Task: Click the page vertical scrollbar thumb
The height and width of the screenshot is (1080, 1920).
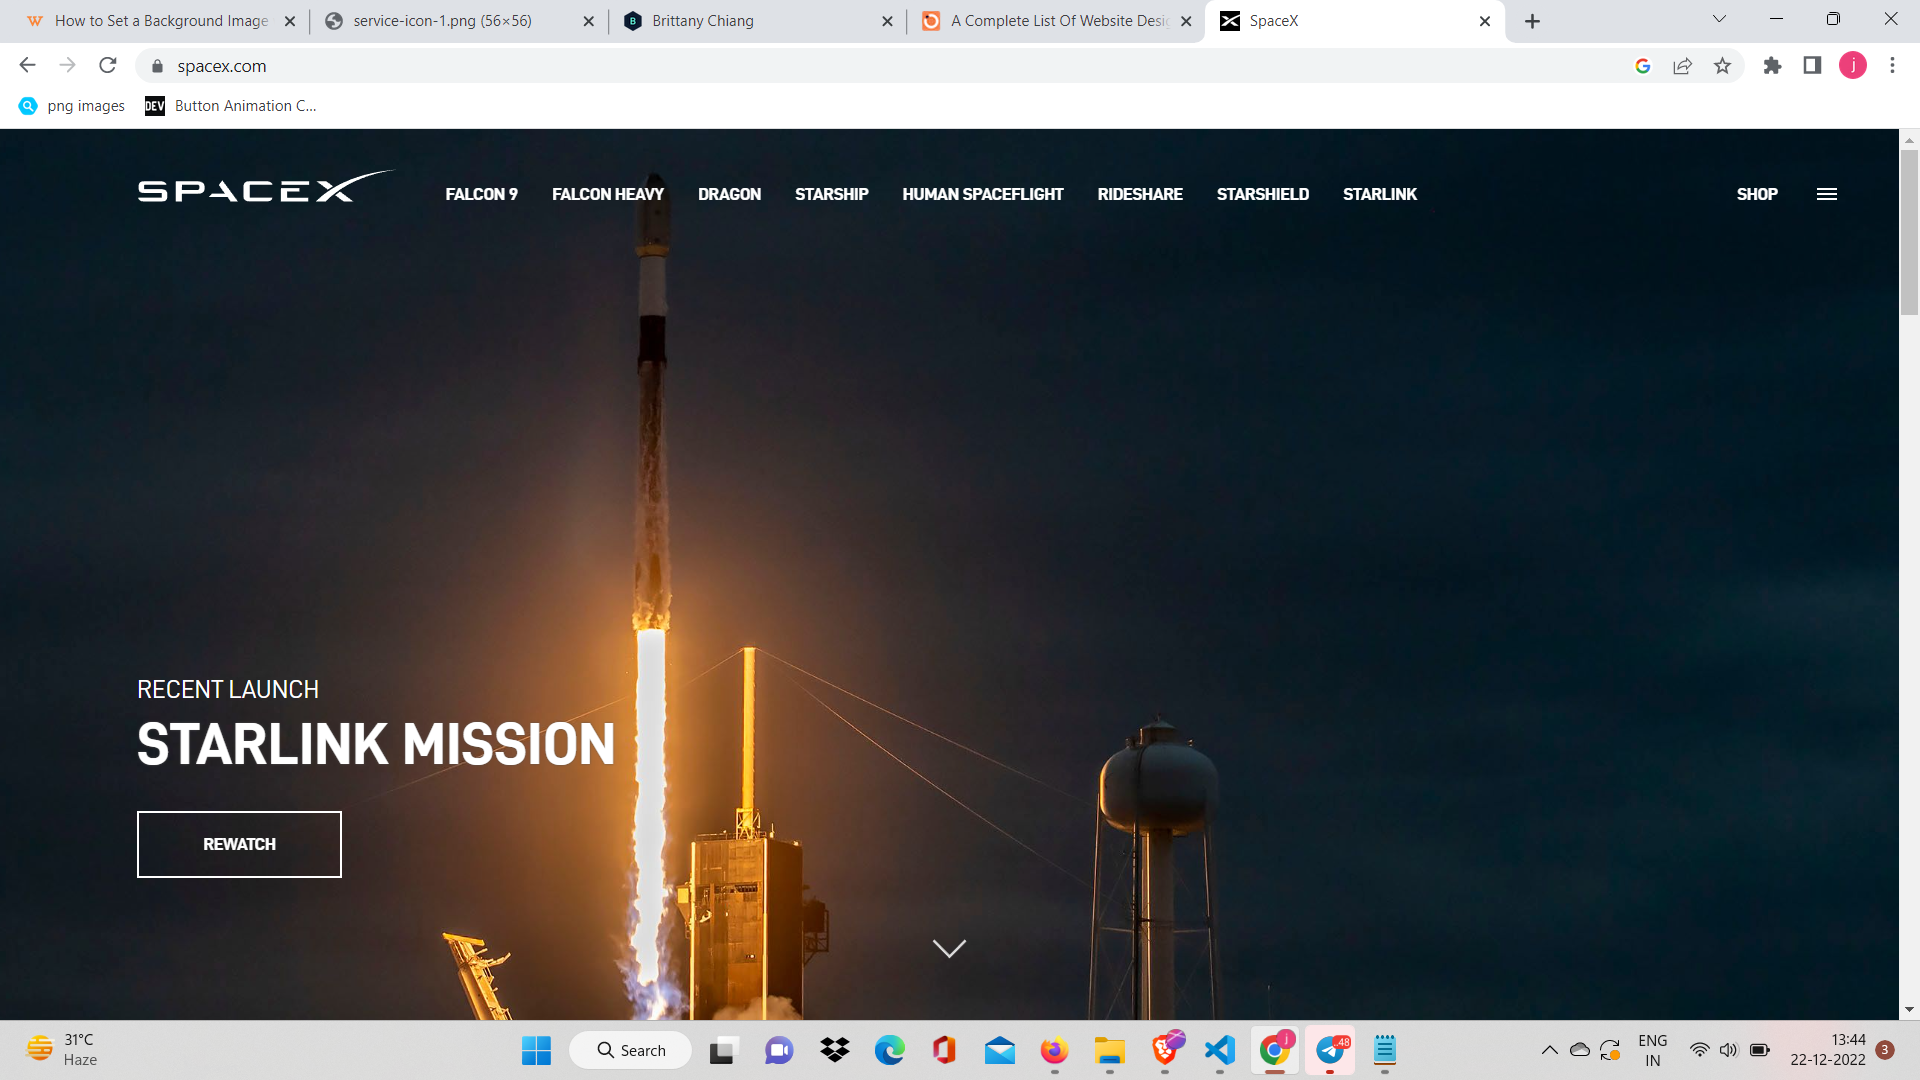Action: tap(1909, 230)
